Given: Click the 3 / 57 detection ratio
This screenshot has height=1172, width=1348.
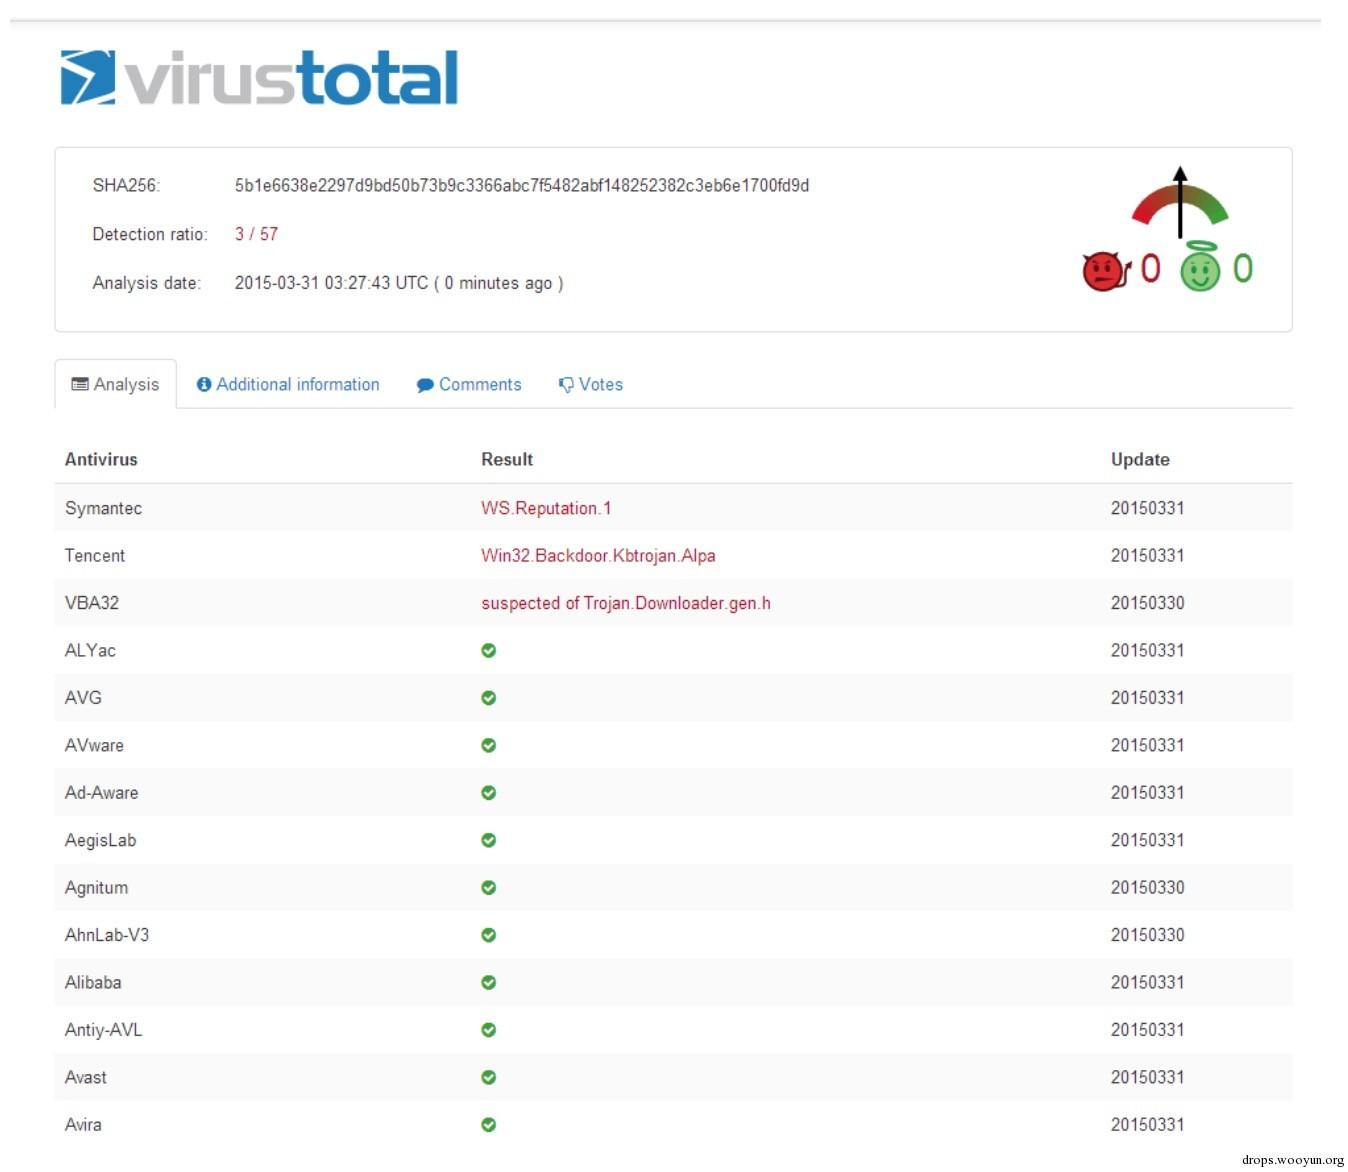Looking at the screenshot, I should [256, 234].
